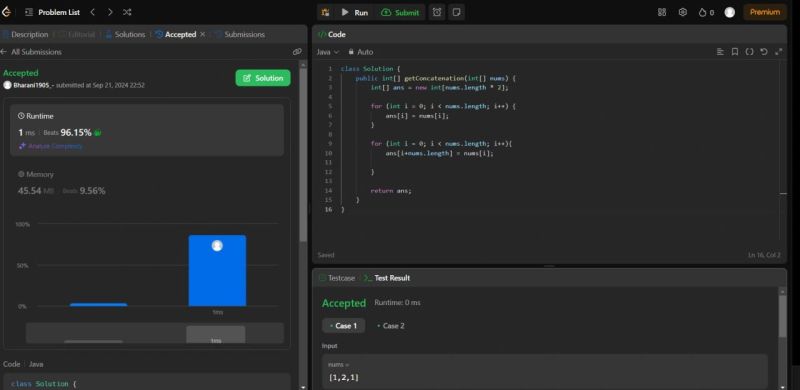Screen dimensions: 800x390
Task: Expand code editor to fullscreen
Action: (779, 52)
